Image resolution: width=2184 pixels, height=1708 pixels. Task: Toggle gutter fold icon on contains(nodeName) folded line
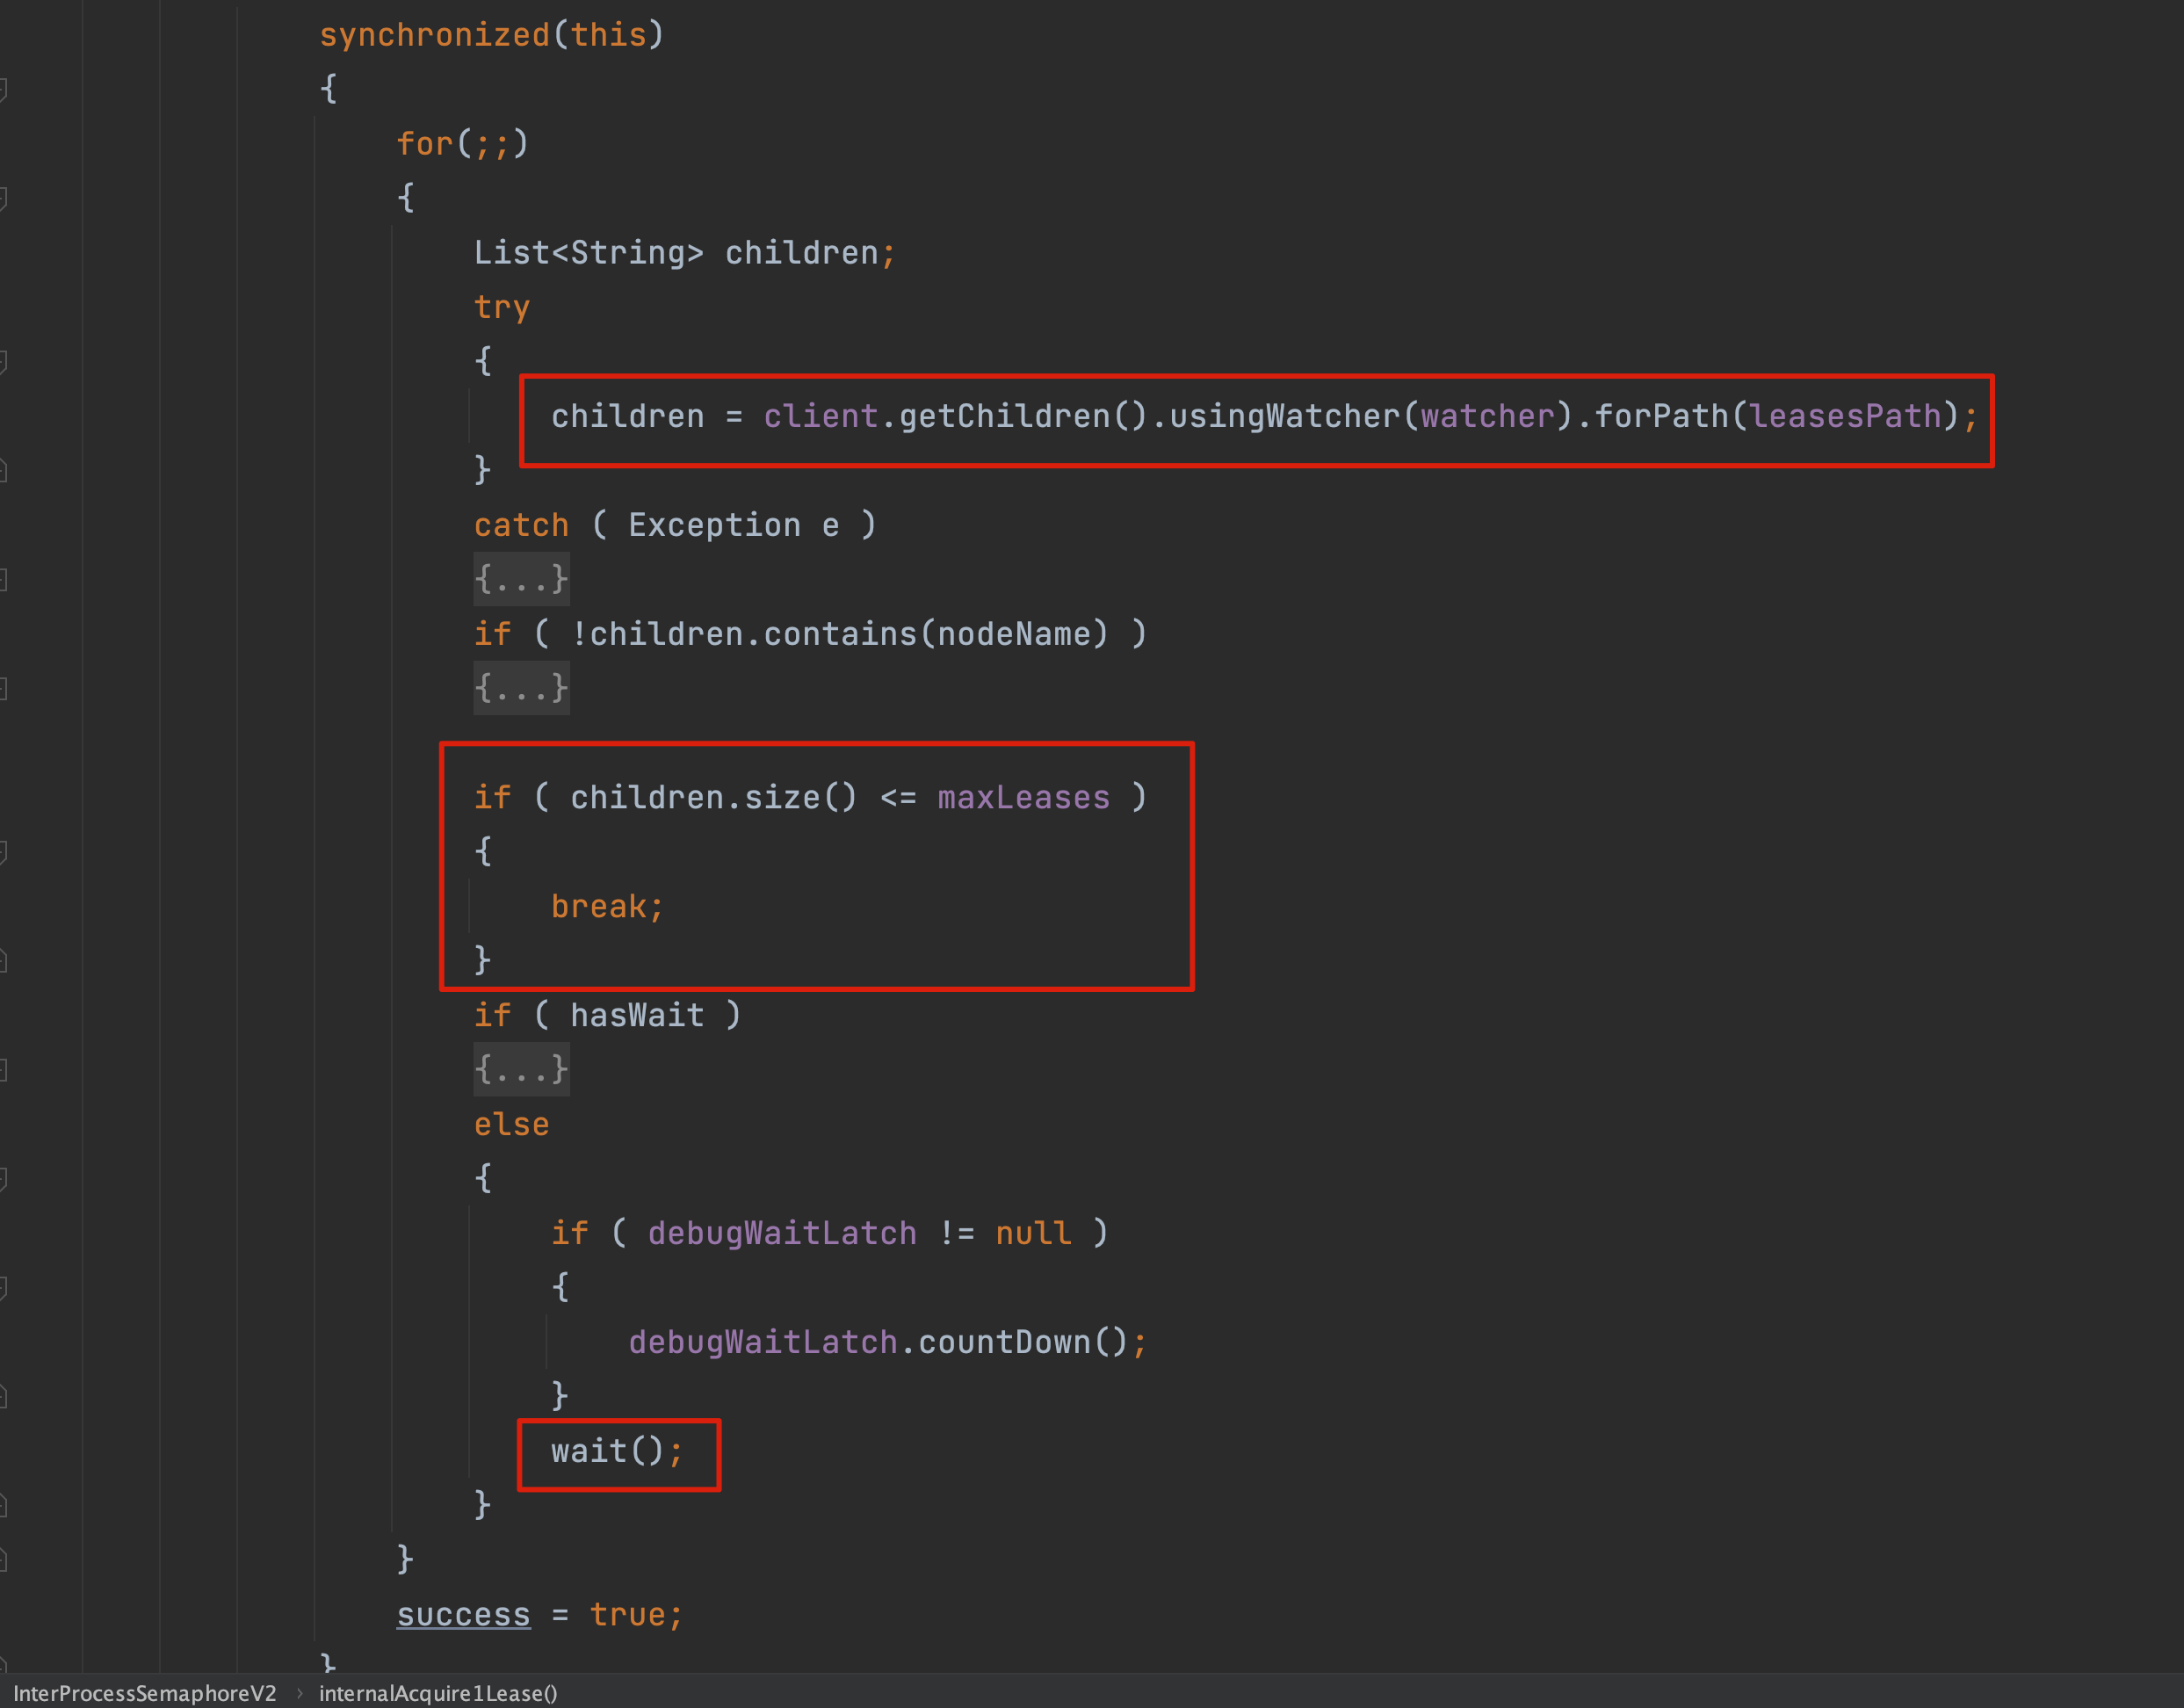3,688
